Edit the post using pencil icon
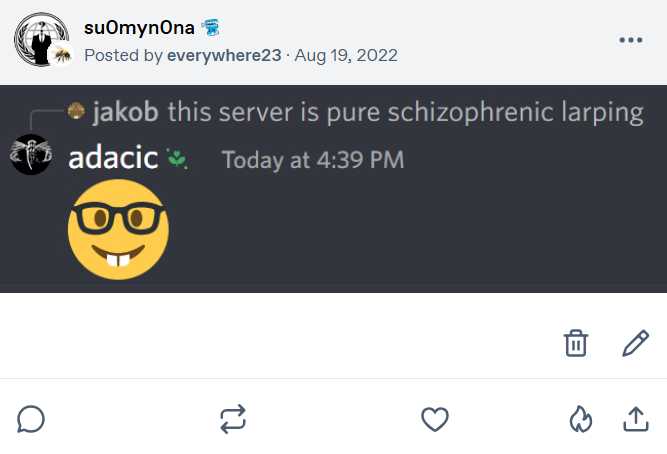Screen dimensions: 667x454 coord(635,344)
